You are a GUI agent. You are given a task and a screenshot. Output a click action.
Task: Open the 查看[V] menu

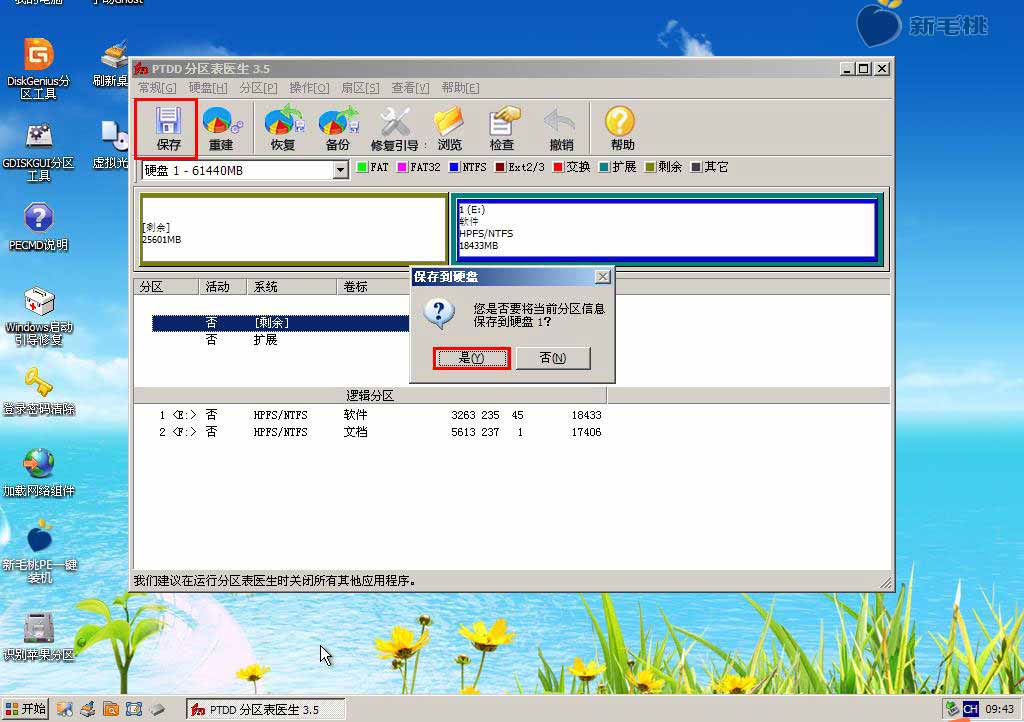coord(410,87)
